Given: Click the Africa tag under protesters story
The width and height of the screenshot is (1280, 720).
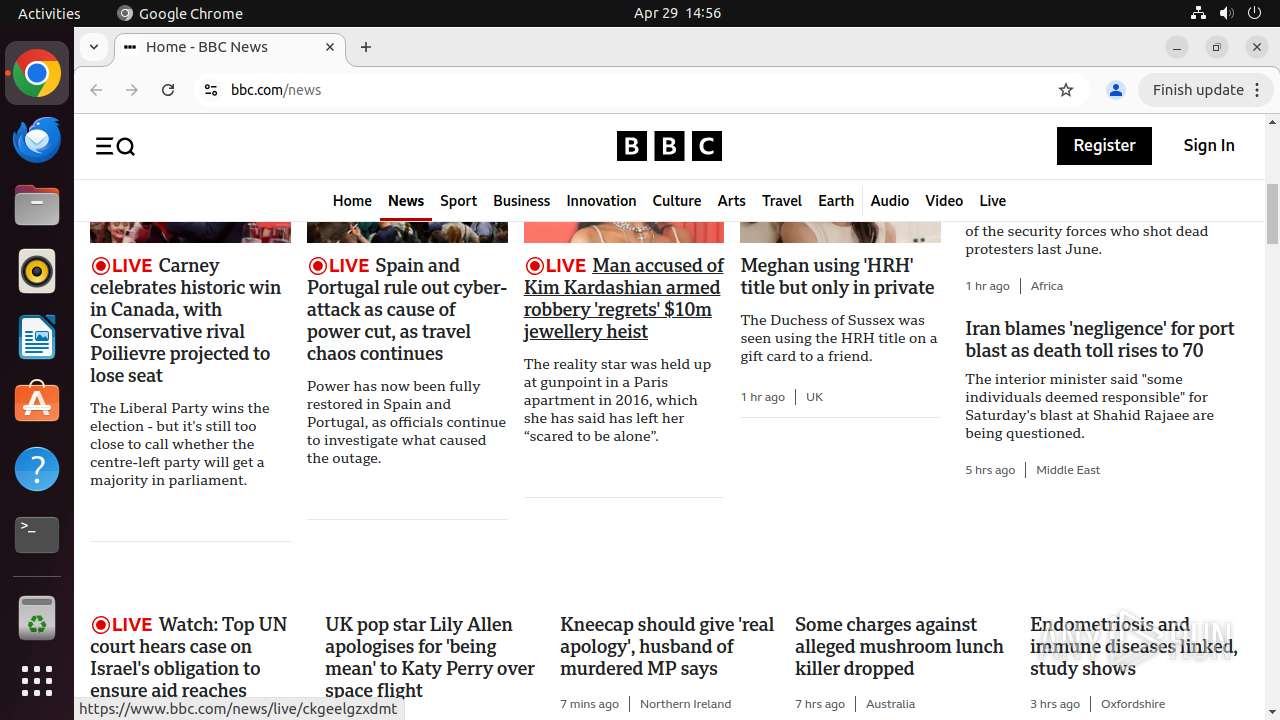Looking at the screenshot, I should (x=1047, y=286).
